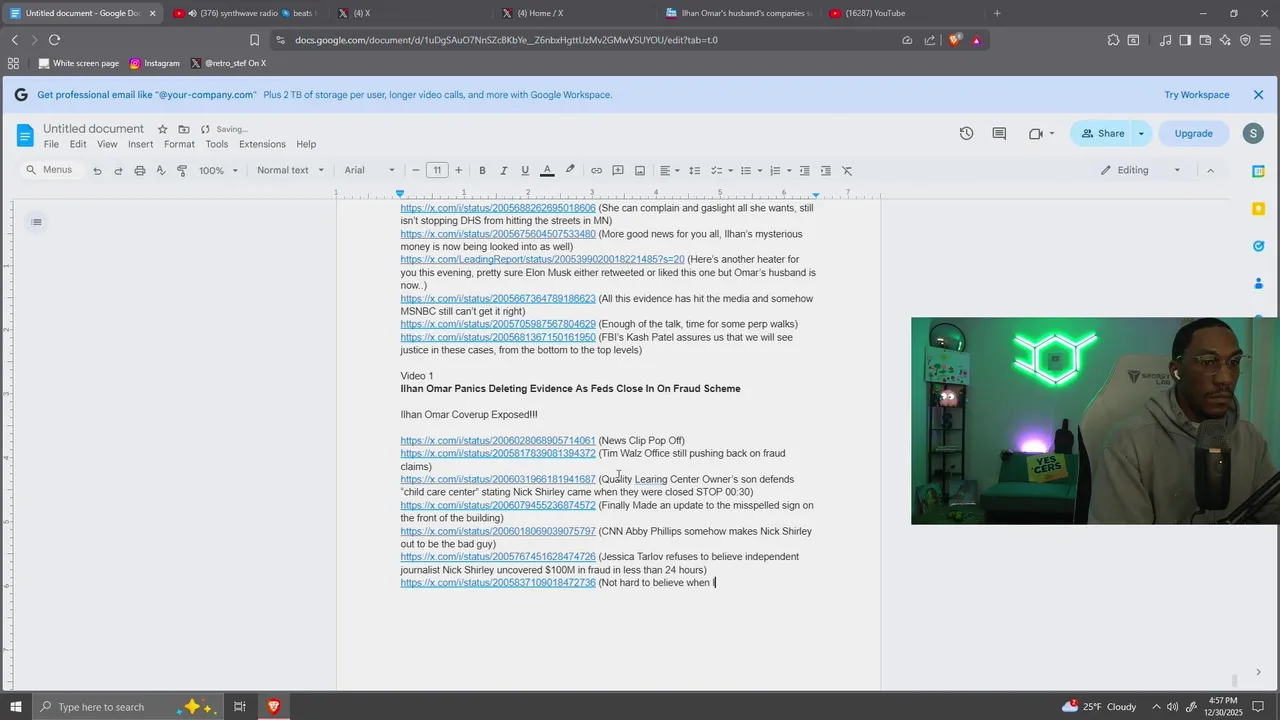Open the Format menu
The image size is (1280, 720).
180,145
